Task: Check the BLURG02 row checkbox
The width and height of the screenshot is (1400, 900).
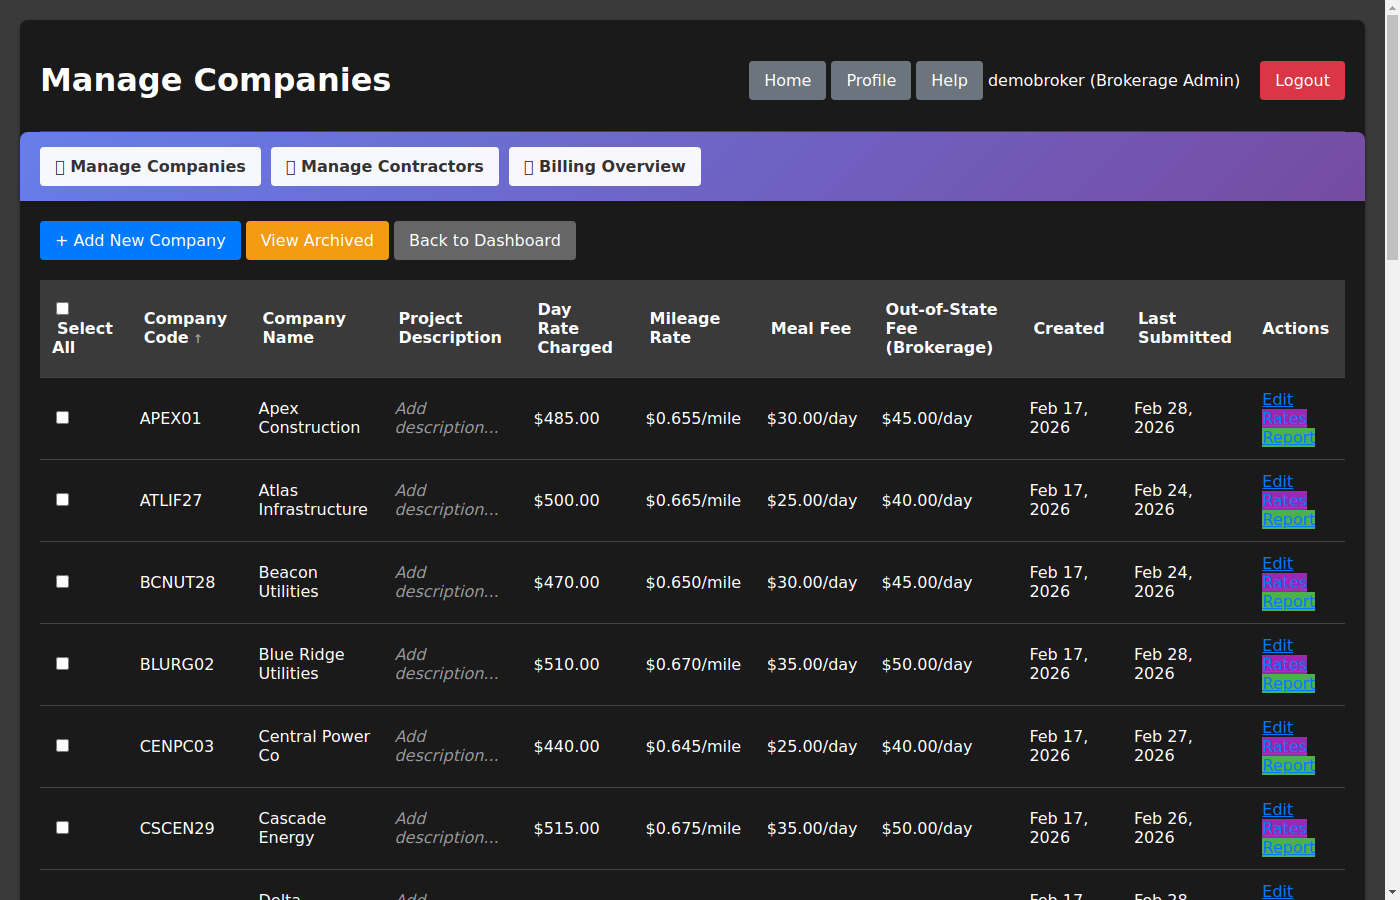Action: click(62, 663)
